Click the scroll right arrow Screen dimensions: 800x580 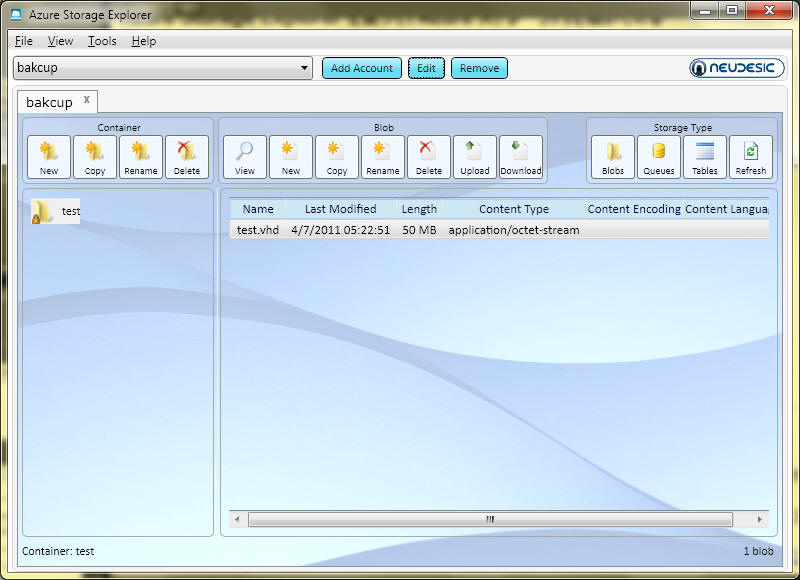click(760, 519)
